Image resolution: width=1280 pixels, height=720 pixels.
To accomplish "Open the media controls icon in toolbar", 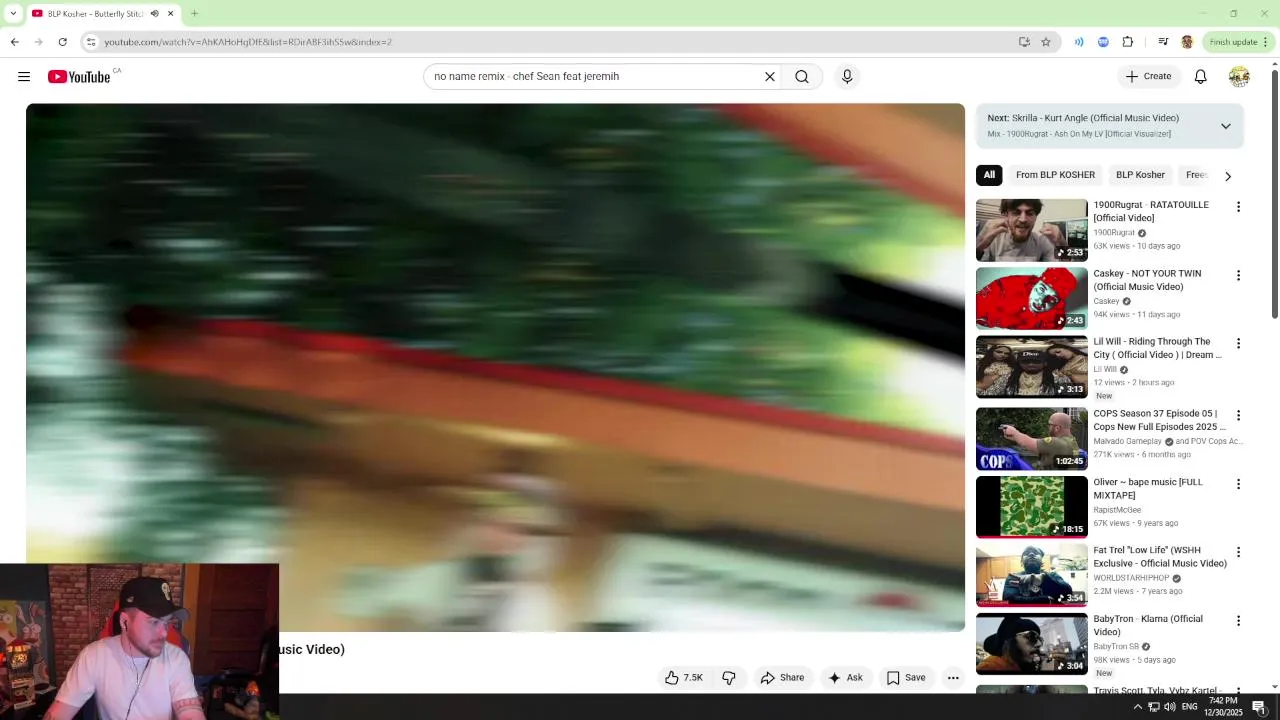I will pos(1163,42).
